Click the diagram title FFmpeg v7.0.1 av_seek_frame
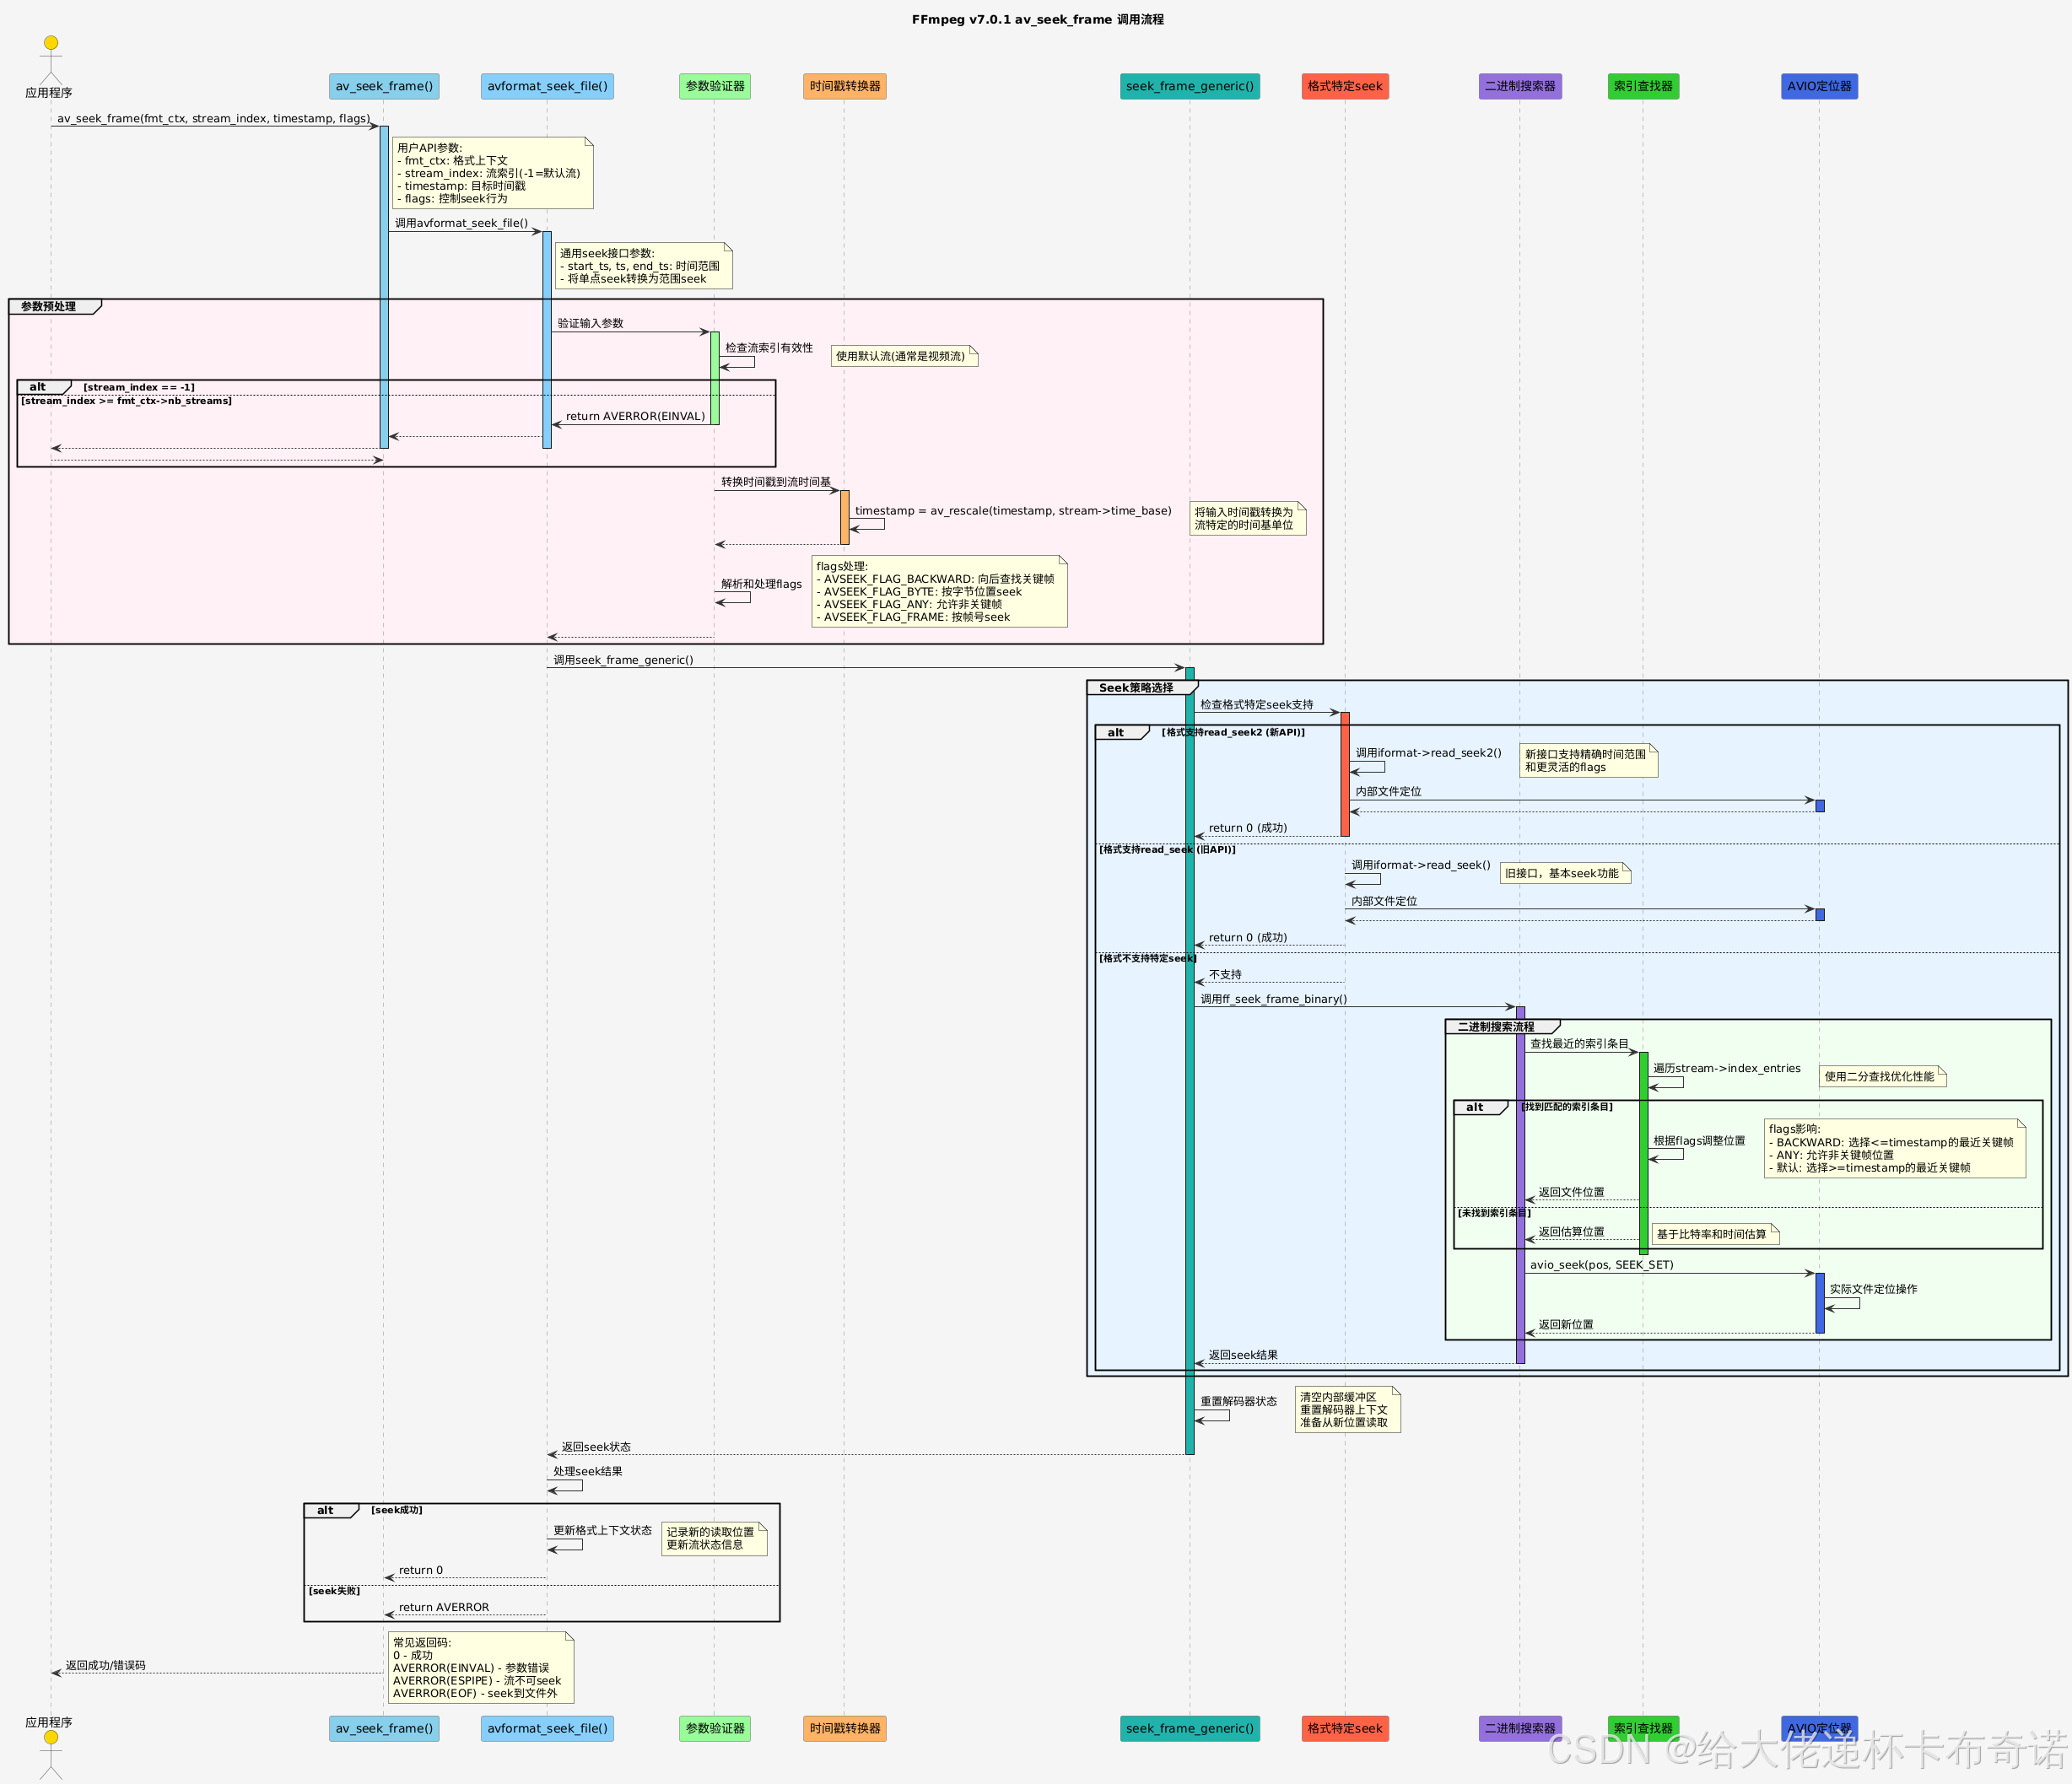Viewport: 2072px width, 1784px height. point(1037,19)
